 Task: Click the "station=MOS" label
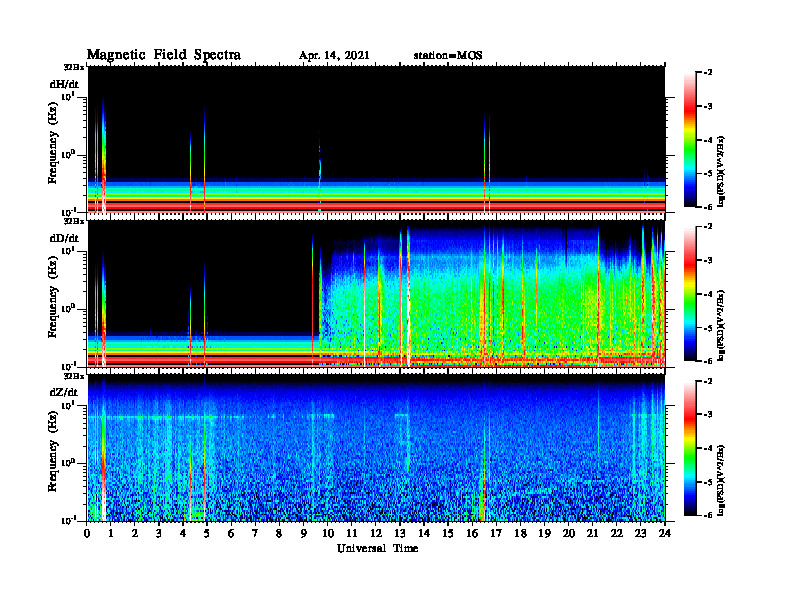click(x=448, y=56)
